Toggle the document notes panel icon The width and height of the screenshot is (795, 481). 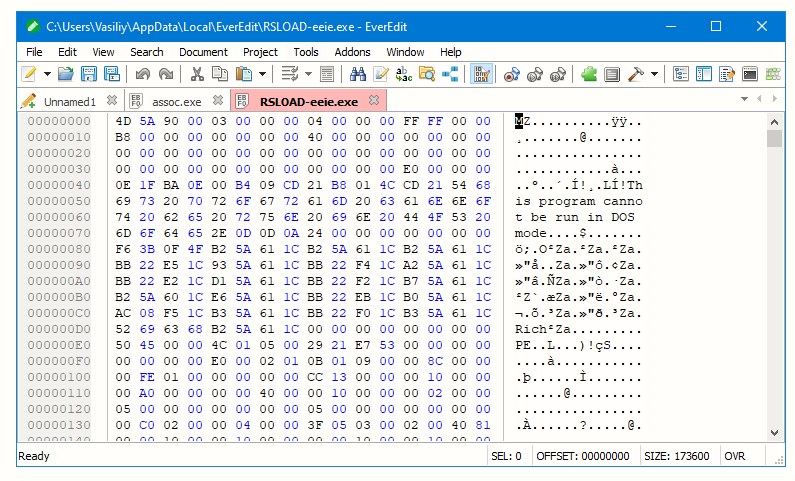[727, 75]
